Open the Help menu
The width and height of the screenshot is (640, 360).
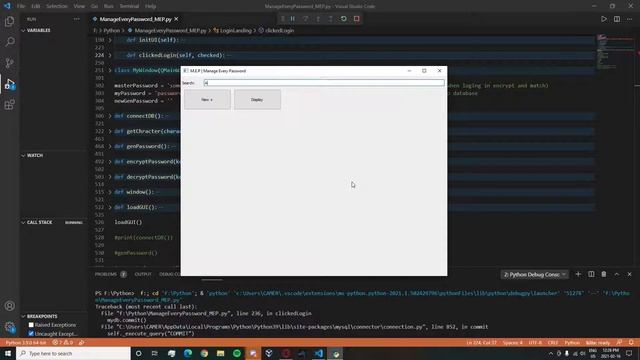(151, 6)
